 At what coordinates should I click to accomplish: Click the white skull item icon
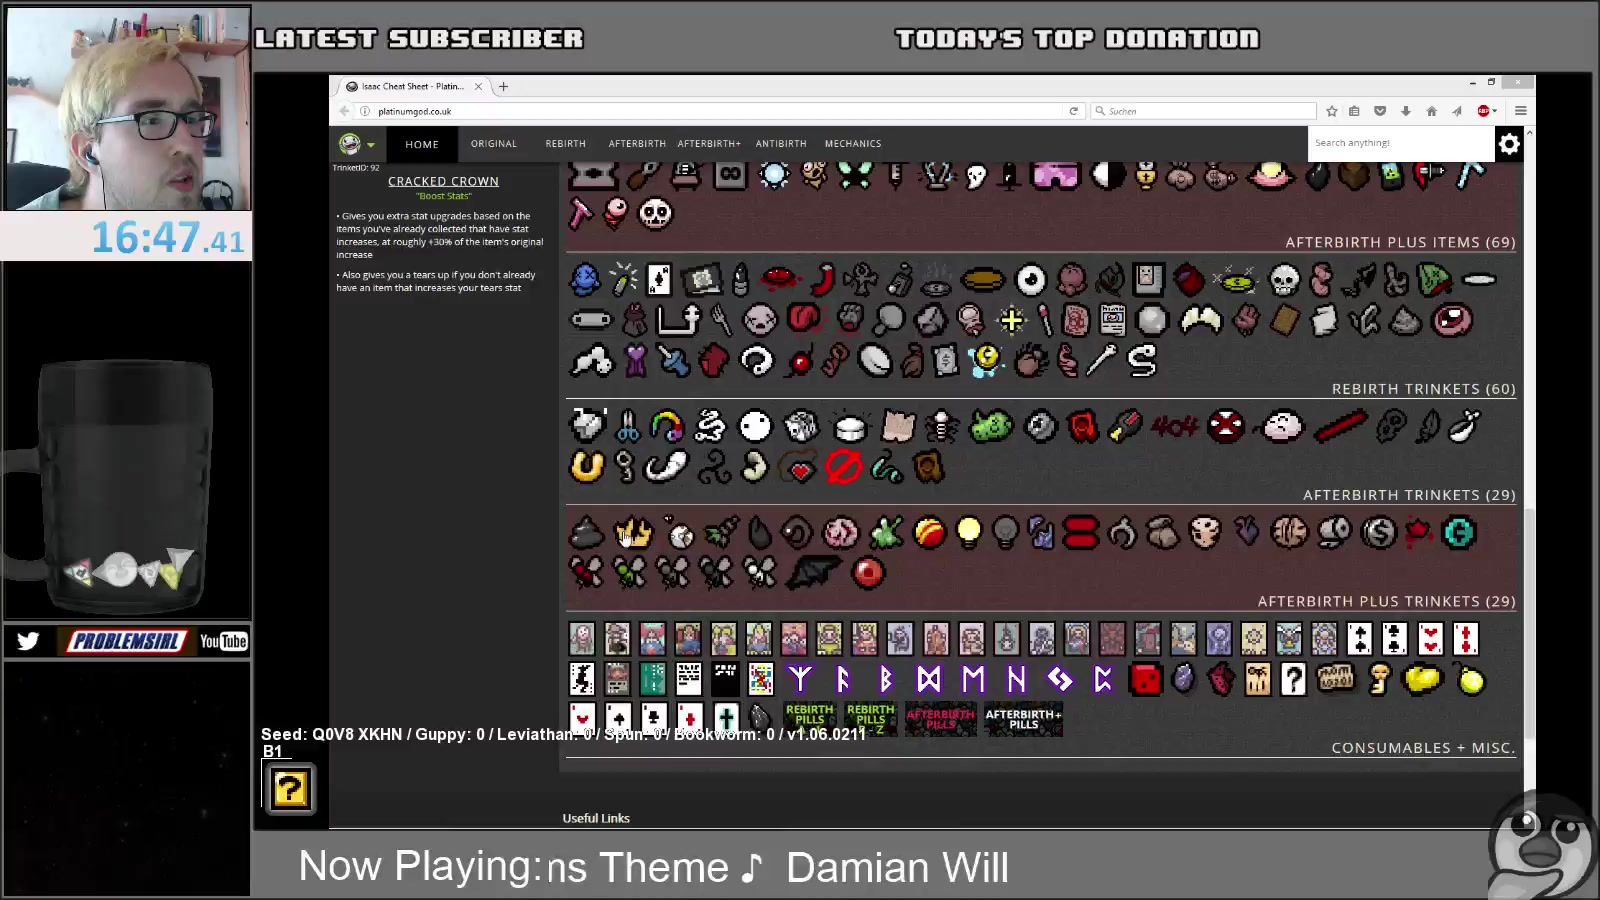pos(1284,280)
